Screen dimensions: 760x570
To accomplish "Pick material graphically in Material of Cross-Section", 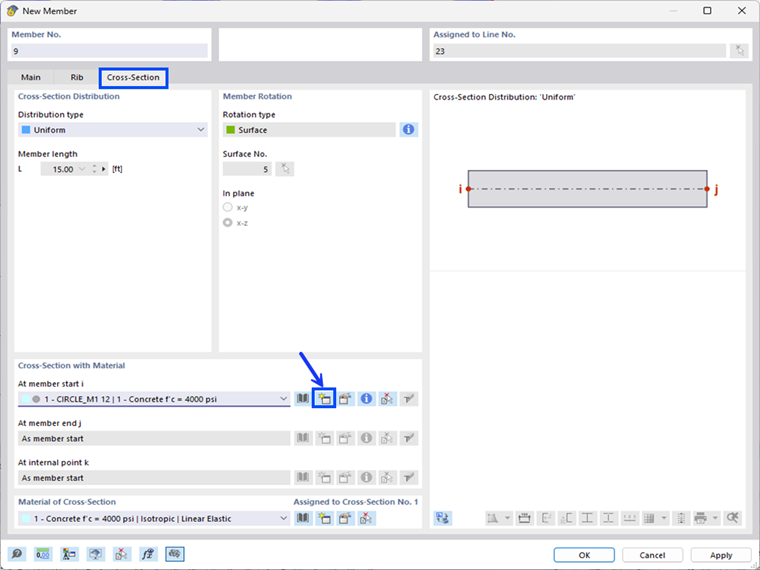I will point(366,518).
